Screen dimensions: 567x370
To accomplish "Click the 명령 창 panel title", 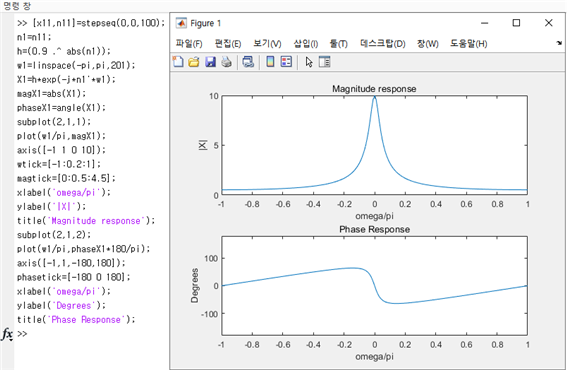I will tap(17, 6).
